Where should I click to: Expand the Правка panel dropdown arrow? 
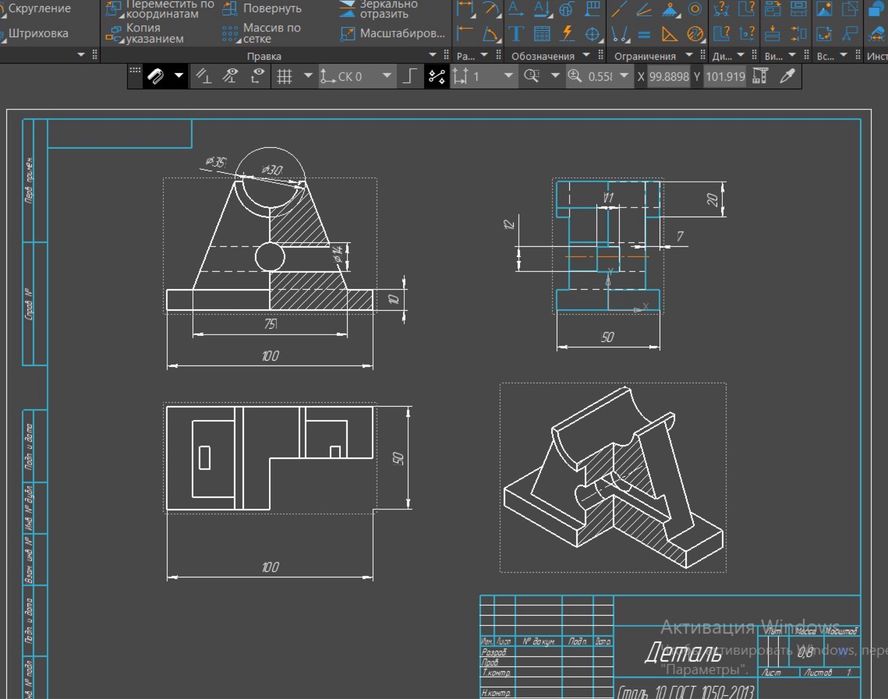click(x=433, y=55)
